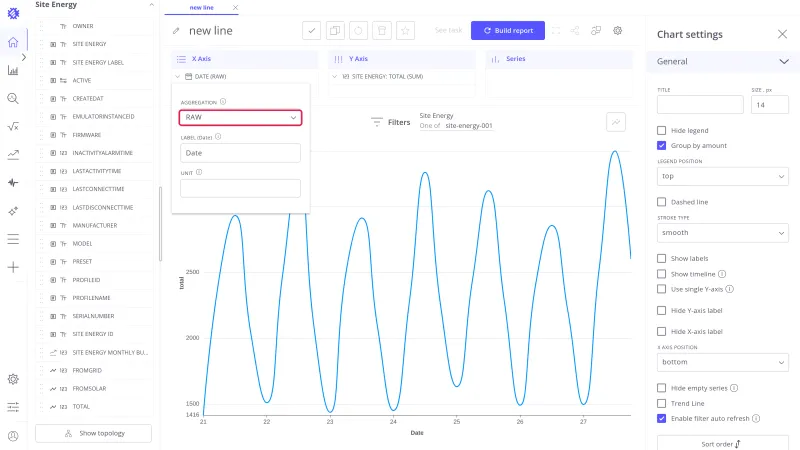Open the hamburger list sidebar icon
The width and height of the screenshot is (800, 450).
(x=13, y=239)
